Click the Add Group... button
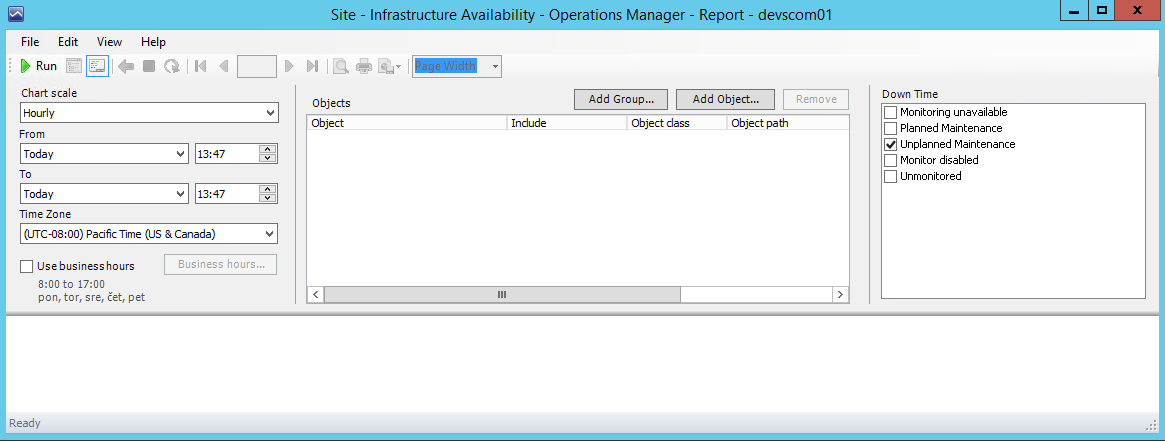Image resolution: width=1165 pixels, height=441 pixels. tap(620, 99)
